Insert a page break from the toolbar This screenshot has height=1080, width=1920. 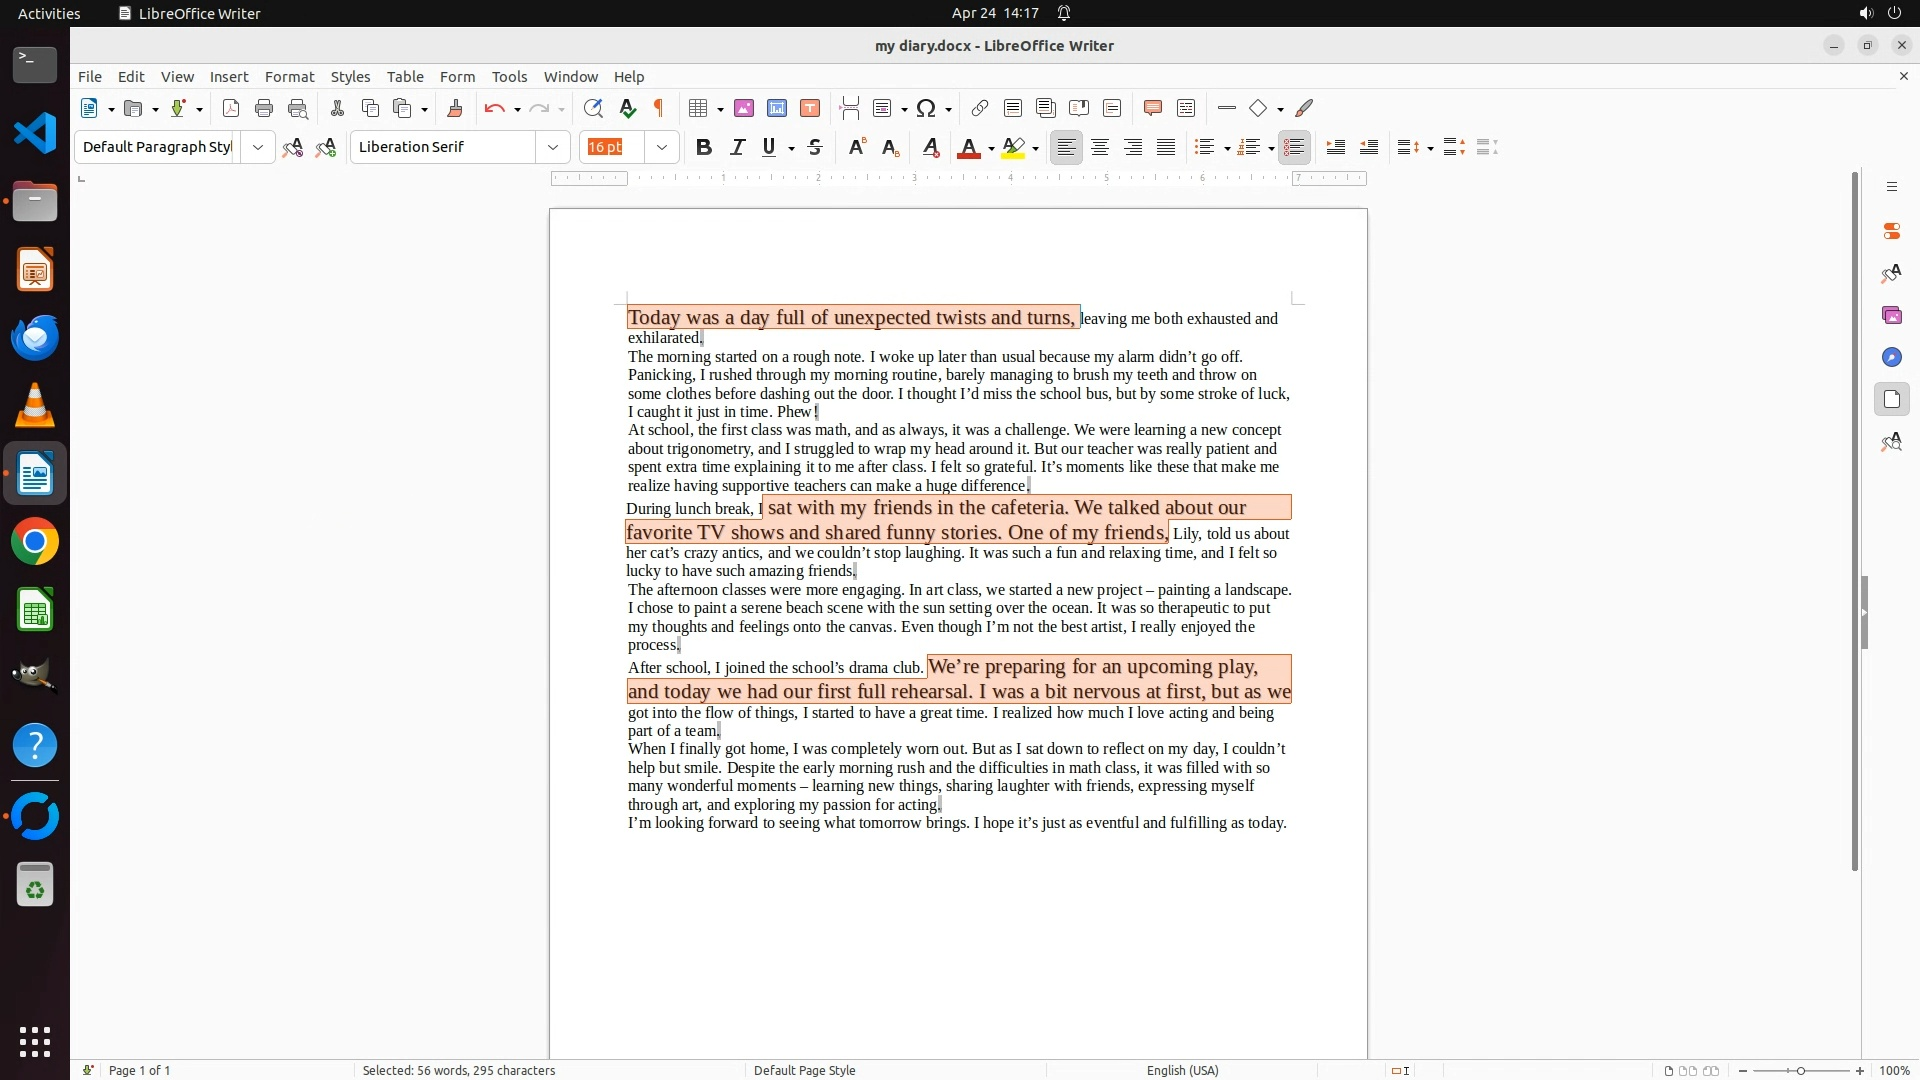[850, 109]
